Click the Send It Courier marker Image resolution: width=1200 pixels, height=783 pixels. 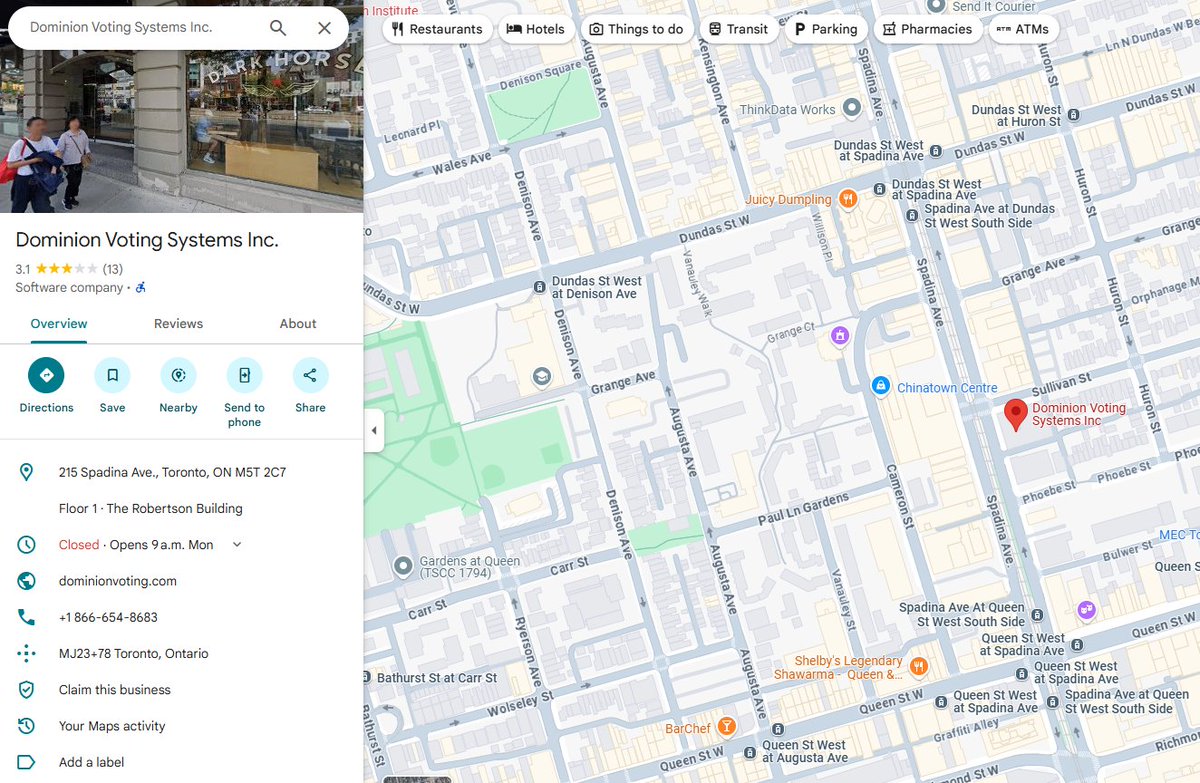click(936, 6)
